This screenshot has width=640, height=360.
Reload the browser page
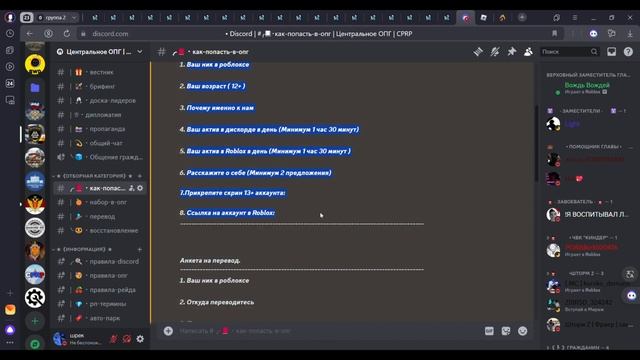[67, 34]
